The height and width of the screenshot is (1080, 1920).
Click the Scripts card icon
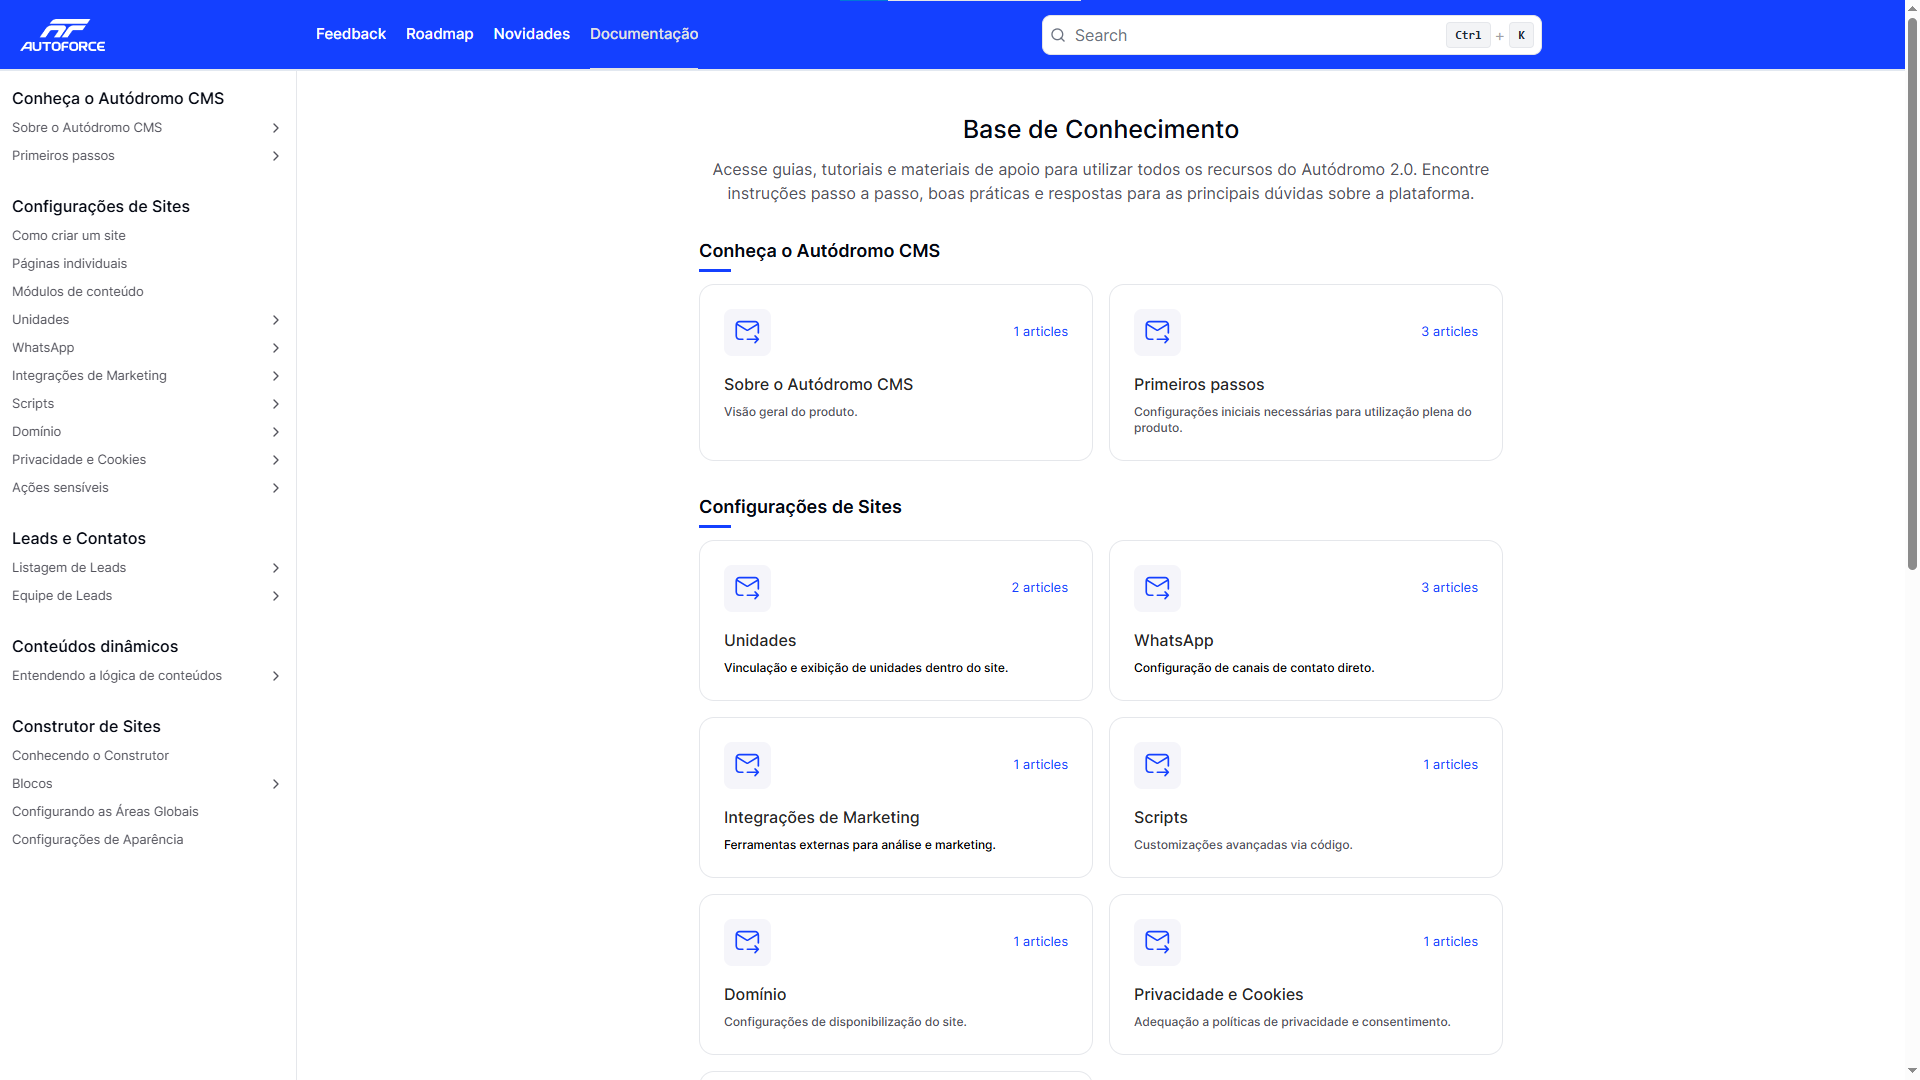pos(1157,765)
